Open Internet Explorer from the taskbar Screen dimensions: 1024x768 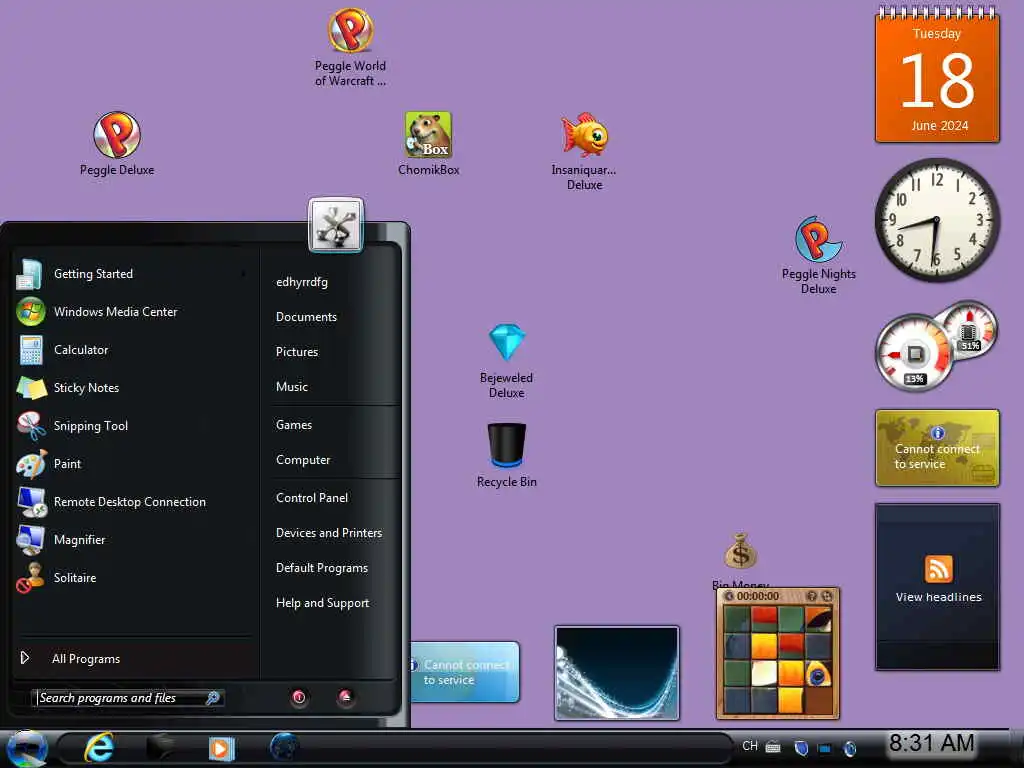[x=99, y=748]
